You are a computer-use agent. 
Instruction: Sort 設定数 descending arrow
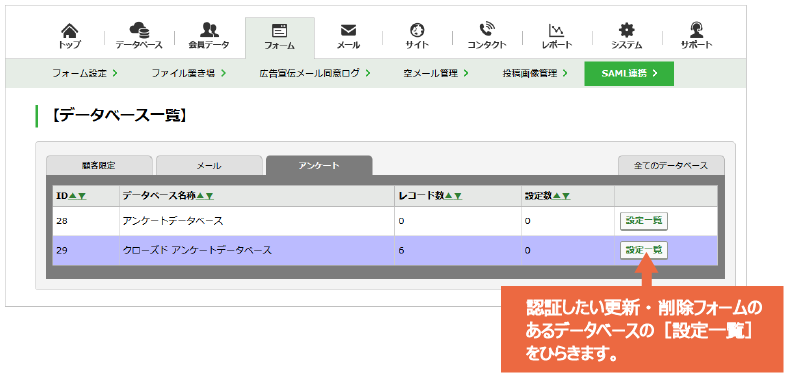(x=566, y=196)
